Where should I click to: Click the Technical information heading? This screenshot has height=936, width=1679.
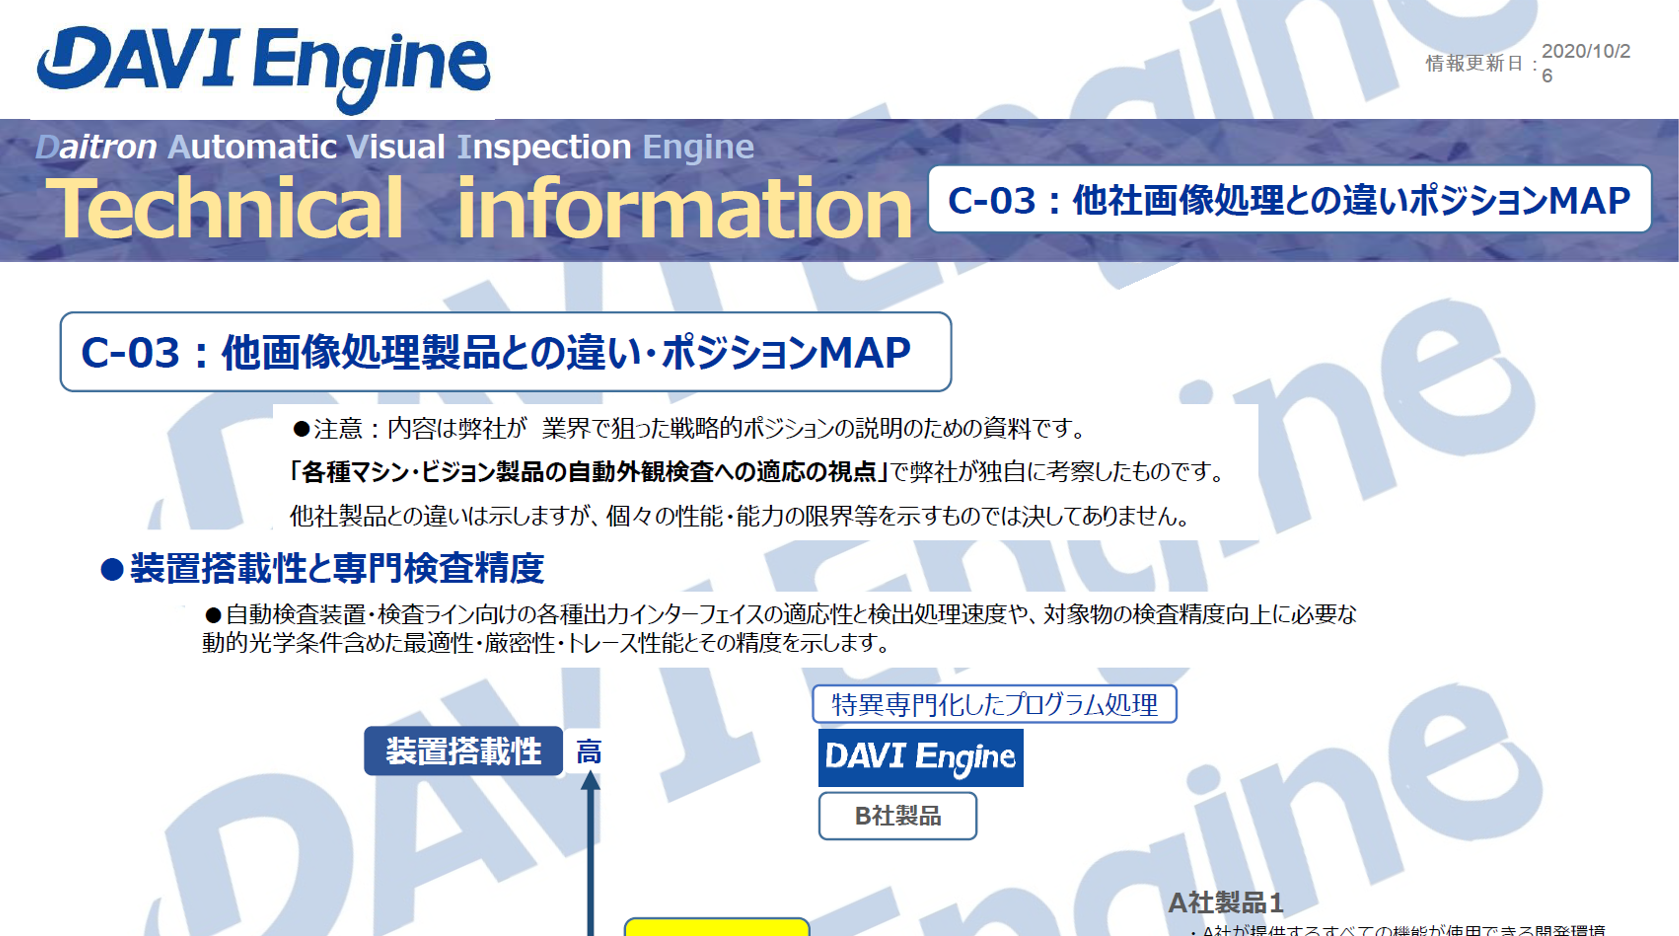(x=479, y=208)
